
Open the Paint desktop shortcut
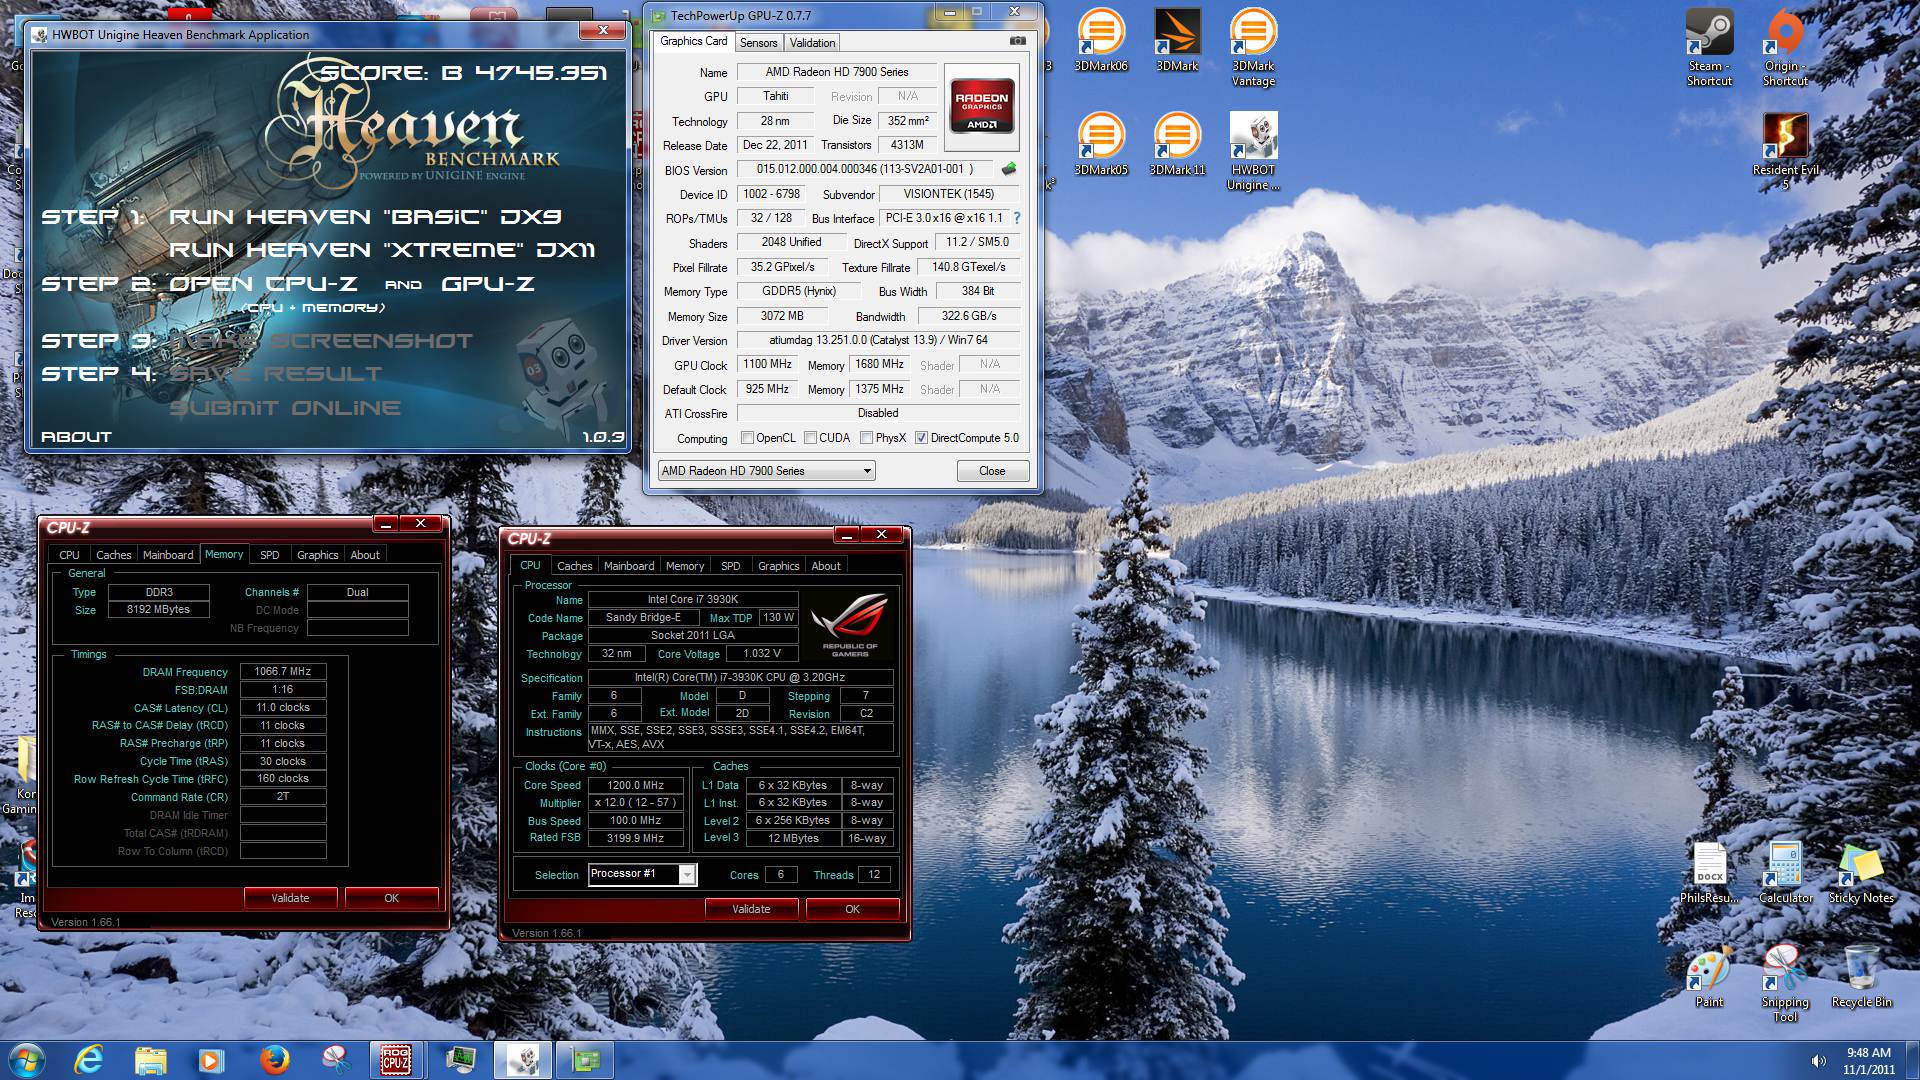[x=1709, y=976]
